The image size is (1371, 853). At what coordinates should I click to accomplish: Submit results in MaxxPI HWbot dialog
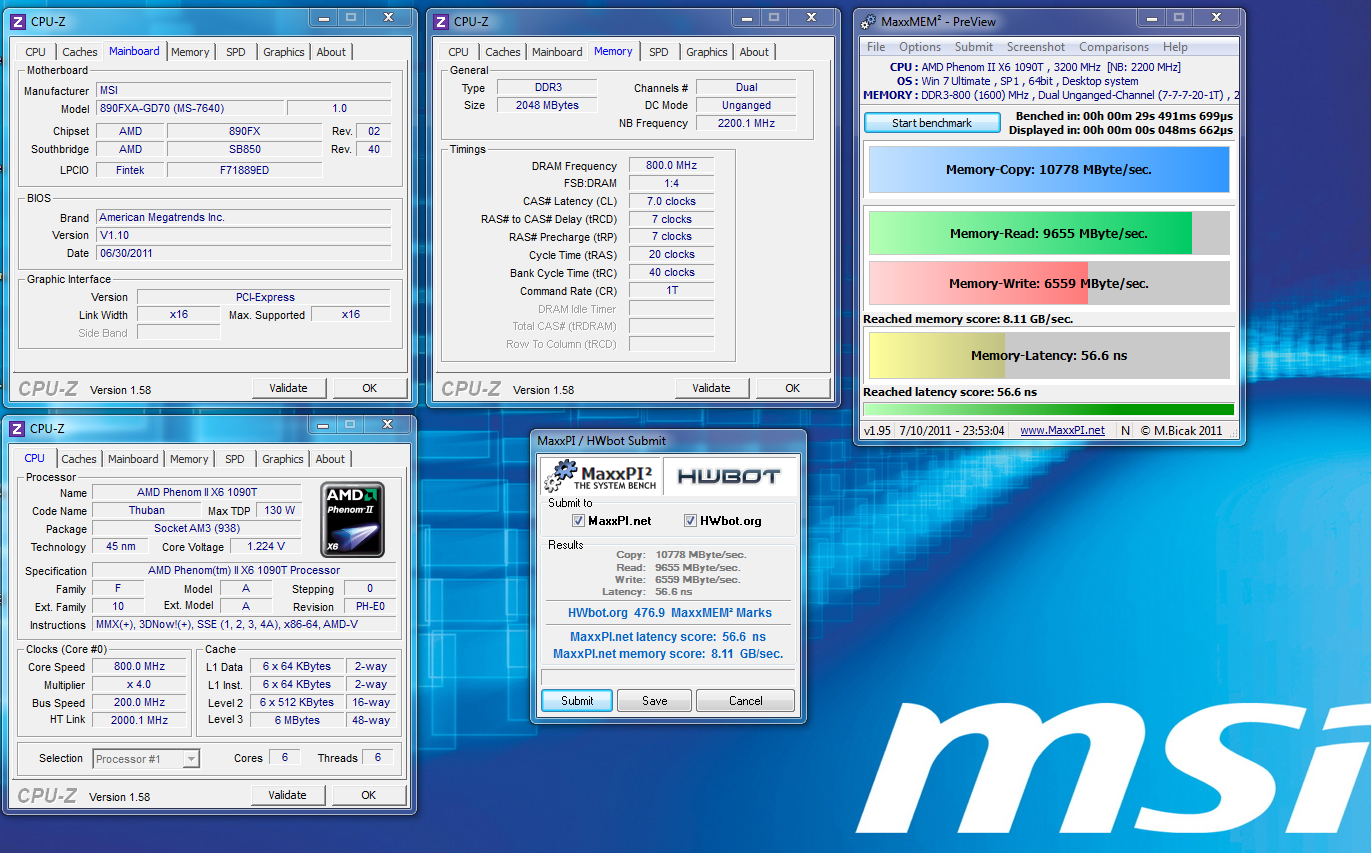coord(577,701)
